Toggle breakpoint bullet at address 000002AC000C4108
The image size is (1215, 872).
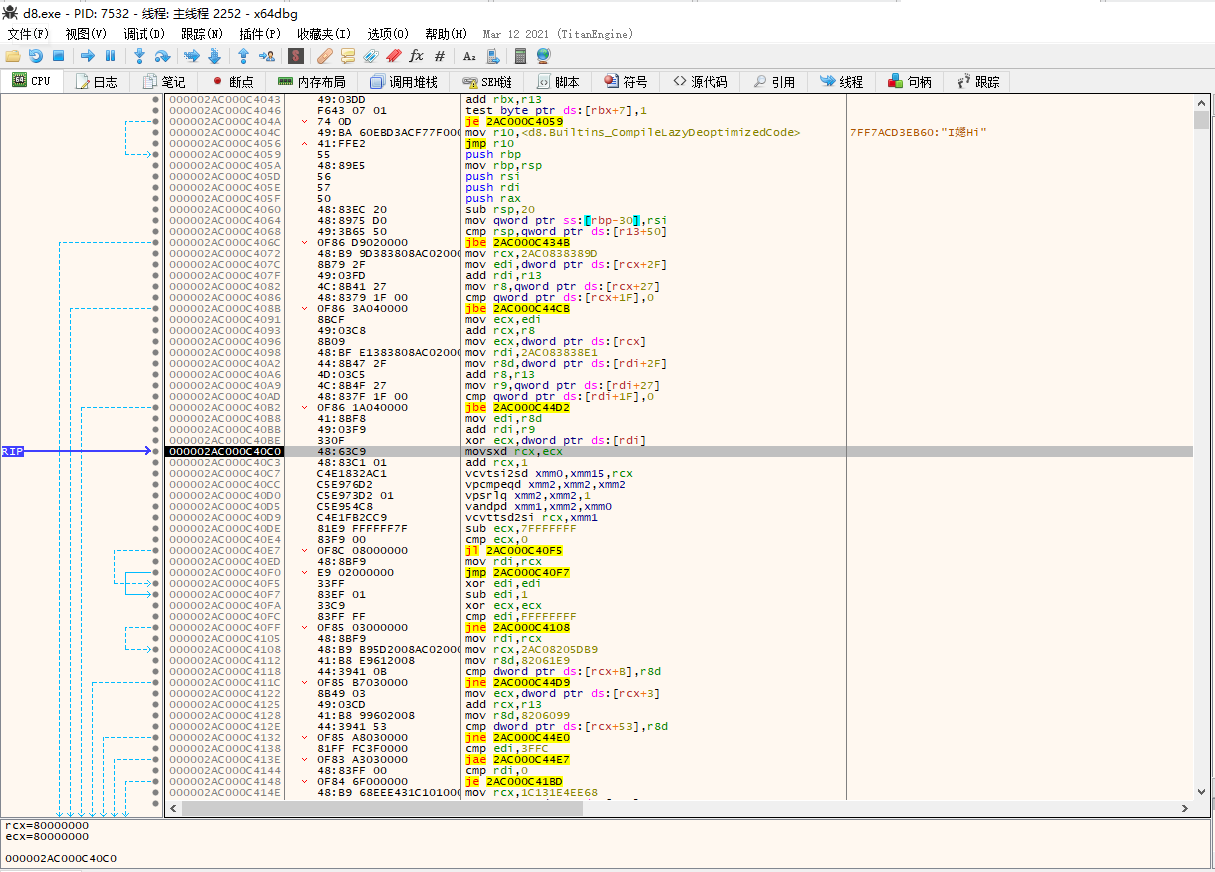[x=155, y=650]
